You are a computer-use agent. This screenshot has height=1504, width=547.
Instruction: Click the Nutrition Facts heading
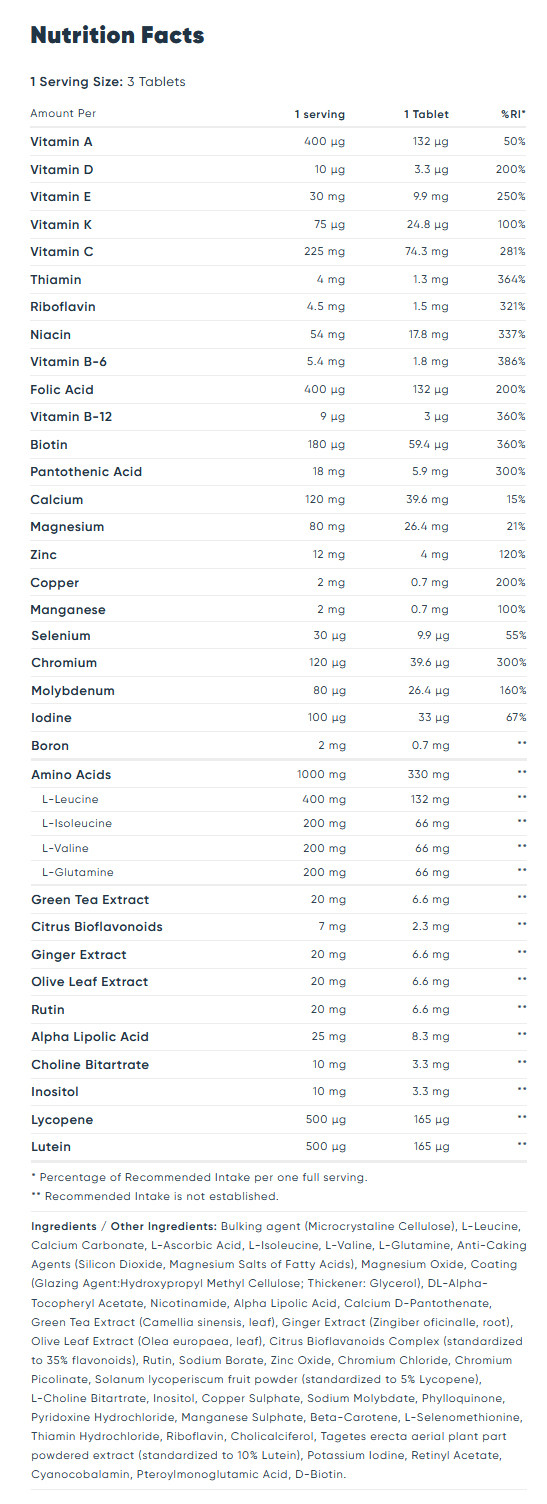click(x=117, y=35)
